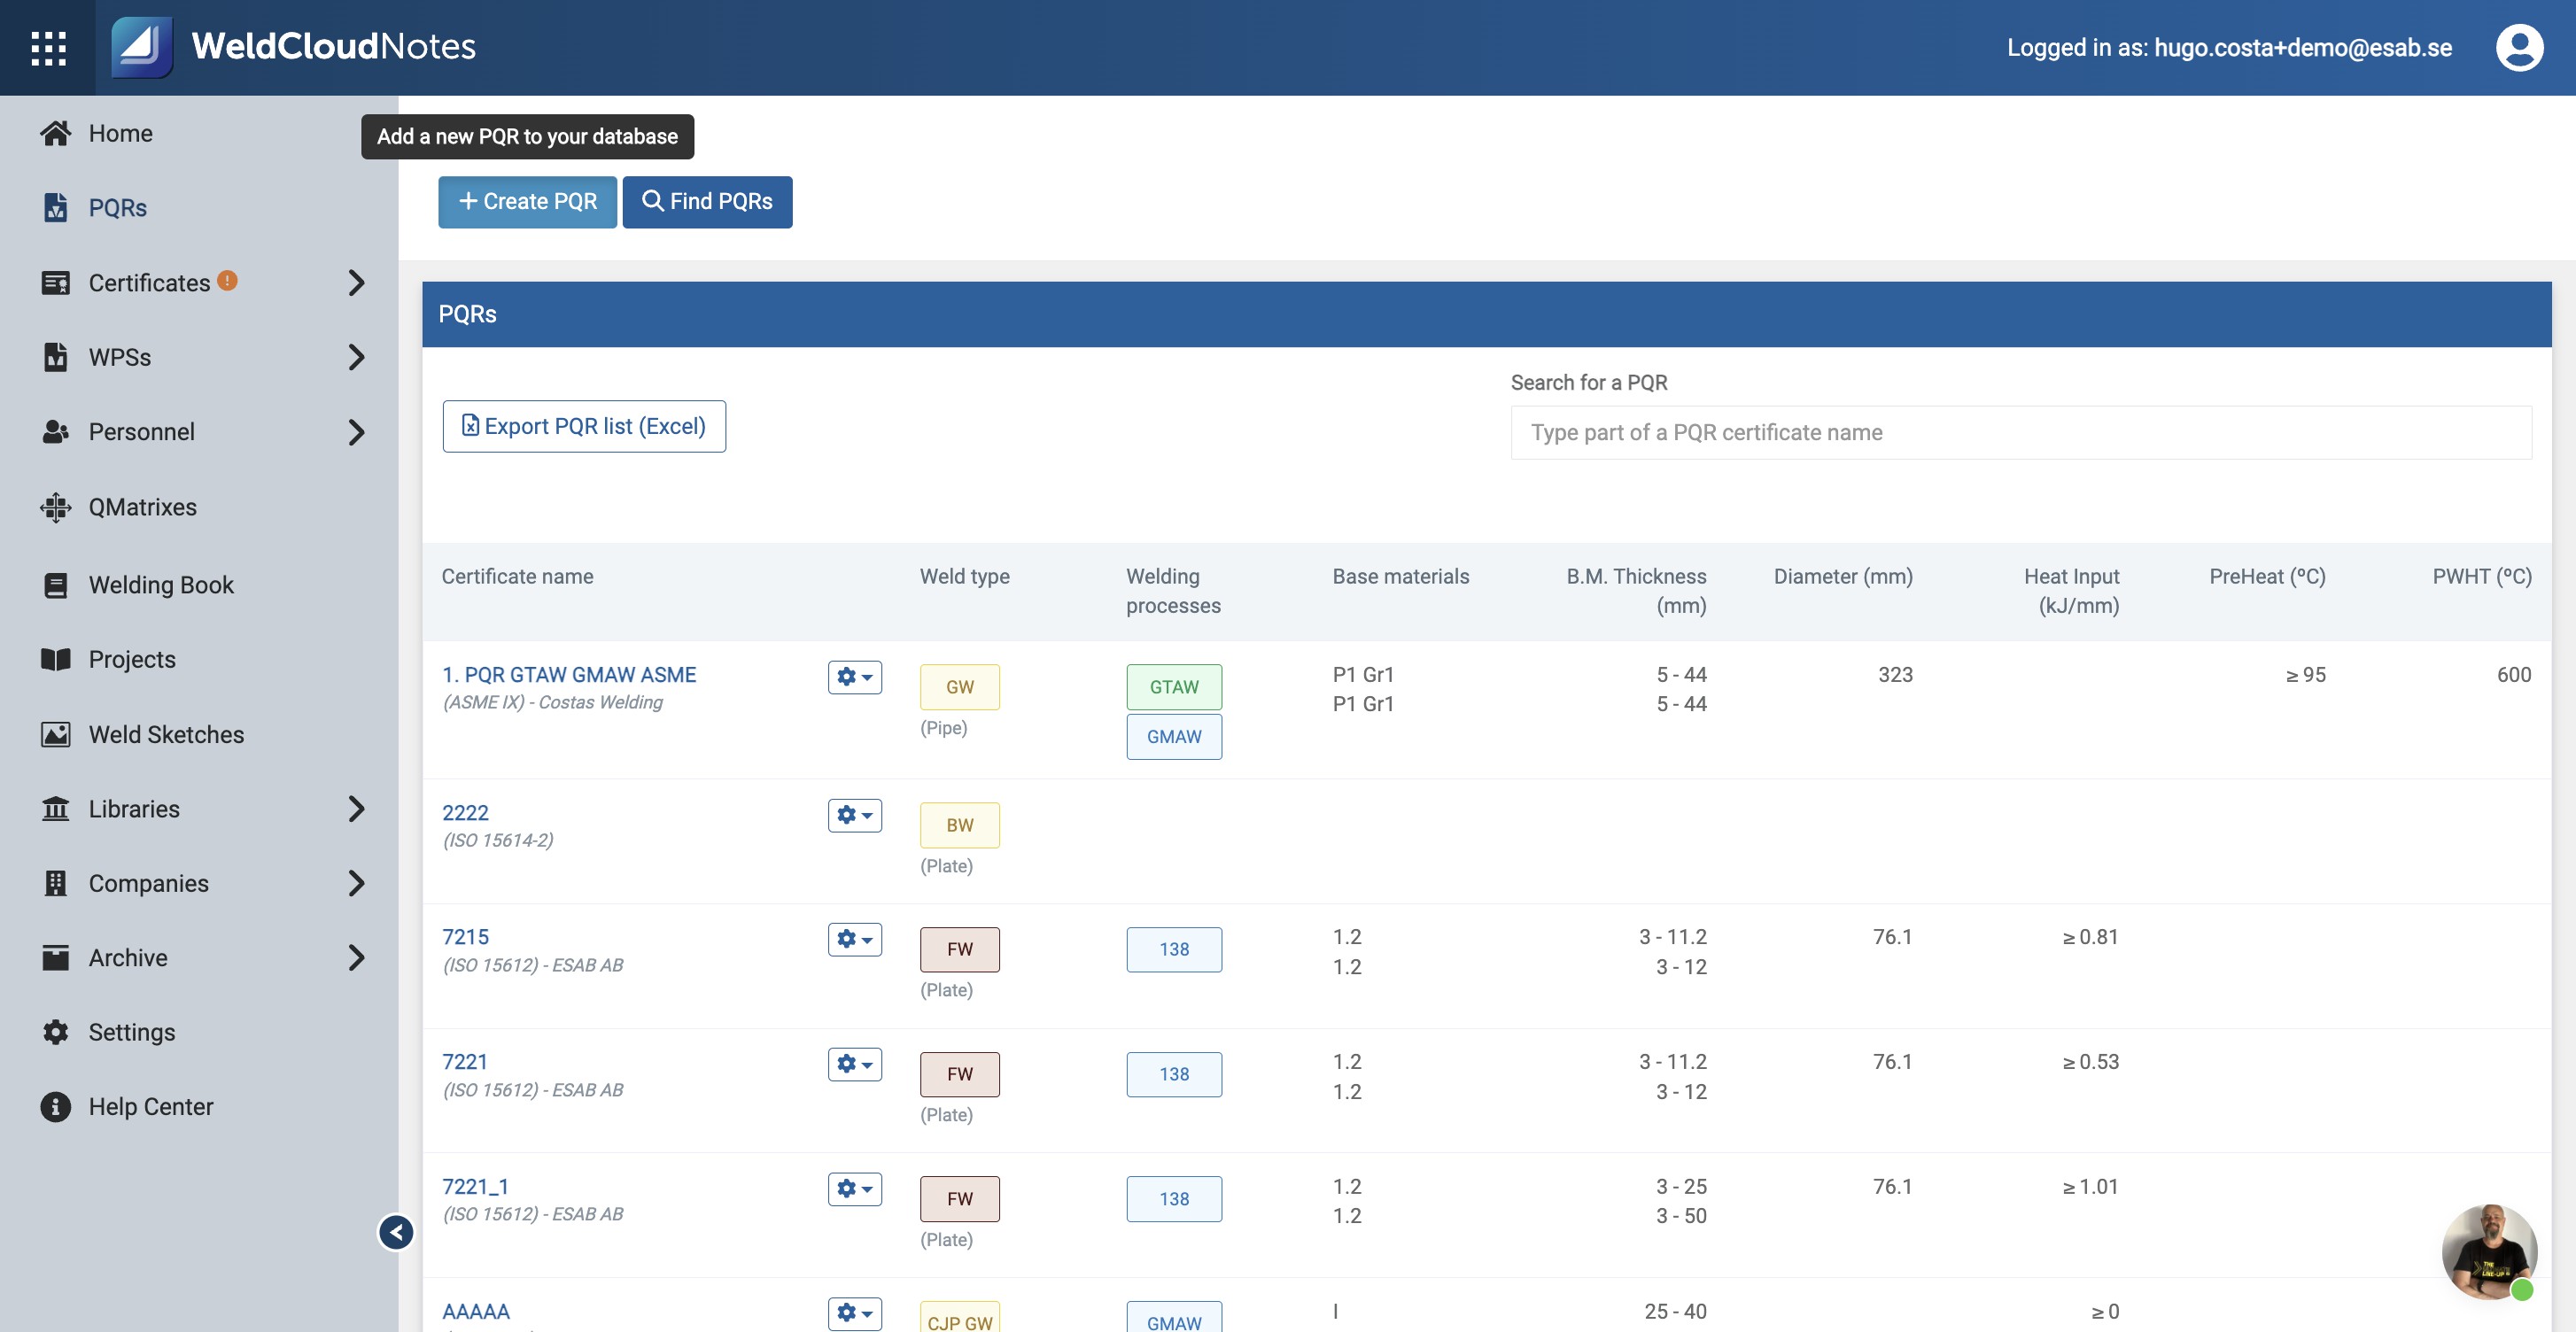Click the Libraries building icon
Image resolution: width=2576 pixels, height=1332 pixels.
56,809
